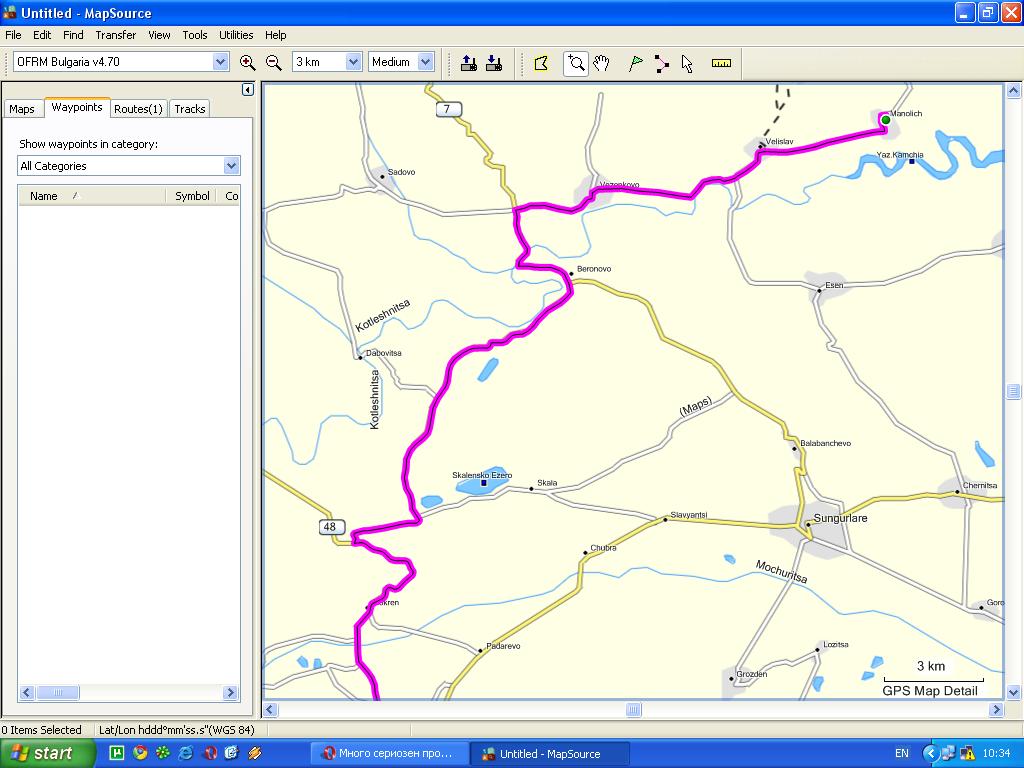Click the route 7 road shield
Screen dimensions: 1024x768
pyautogui.click(x=448, y=109)
